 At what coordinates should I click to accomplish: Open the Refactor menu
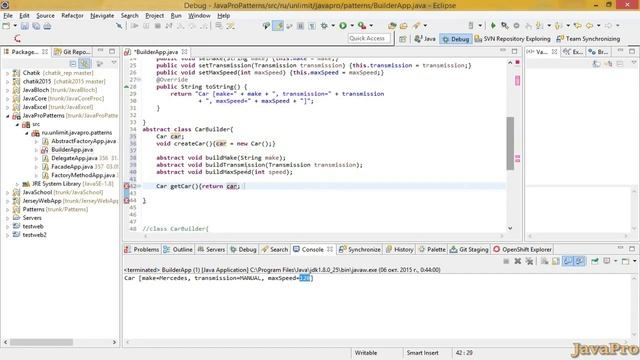(72, 16)
